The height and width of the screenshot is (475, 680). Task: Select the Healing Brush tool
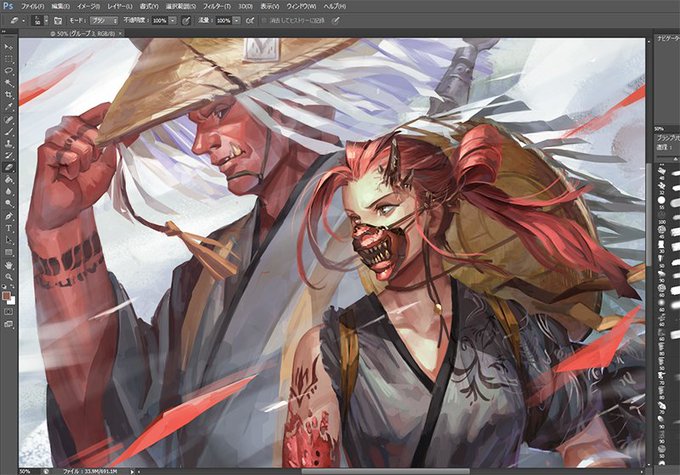[x=8, y=119]
